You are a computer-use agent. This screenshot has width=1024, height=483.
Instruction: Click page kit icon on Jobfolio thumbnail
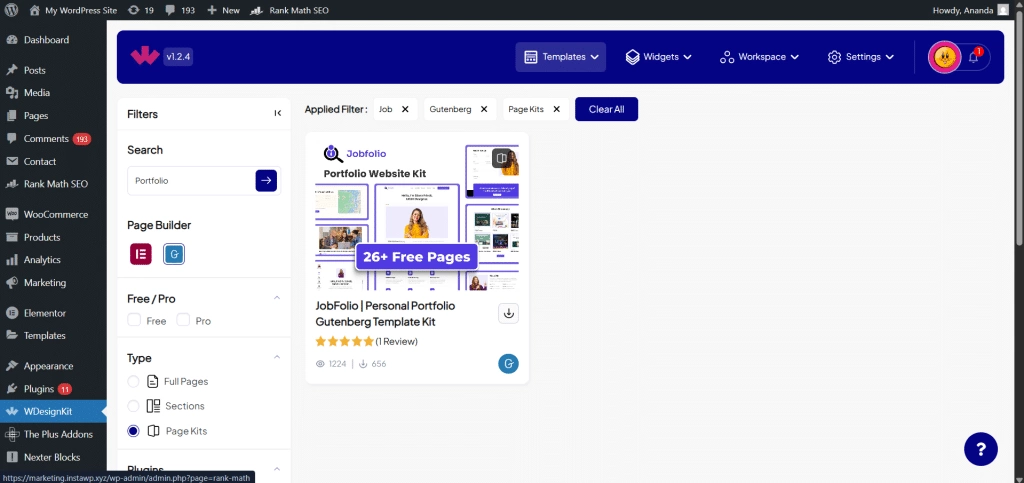[501, 158]
